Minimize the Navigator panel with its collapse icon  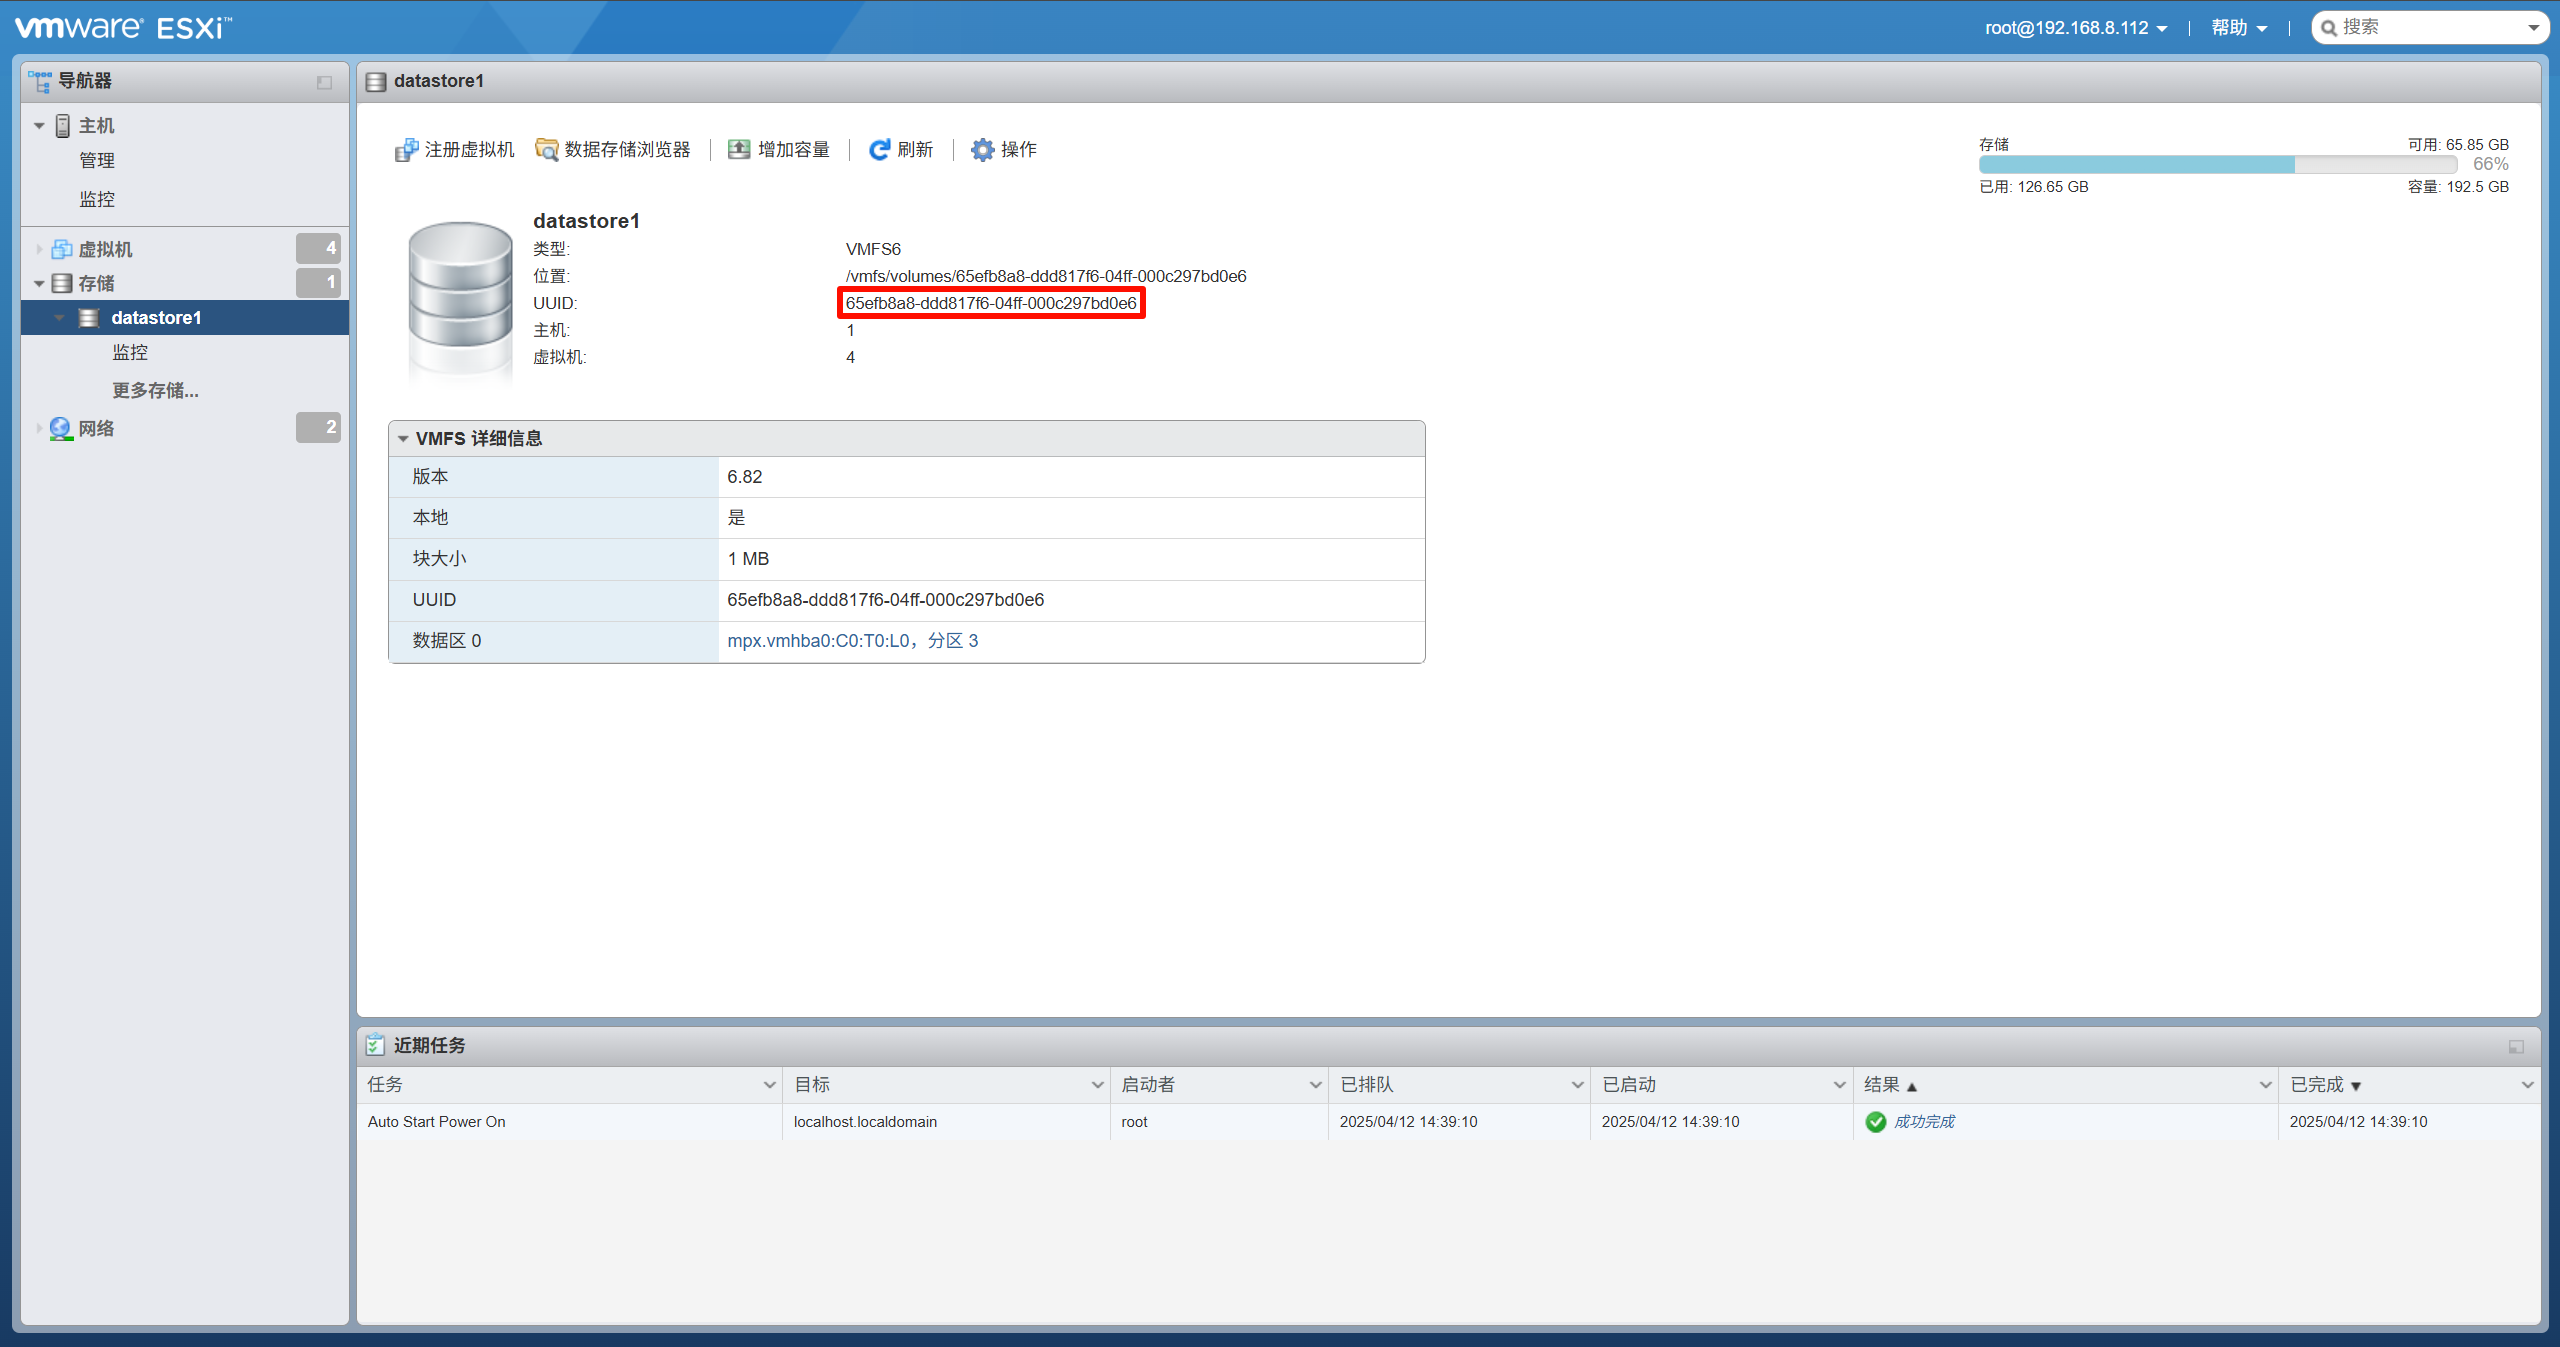coord(324,82)
